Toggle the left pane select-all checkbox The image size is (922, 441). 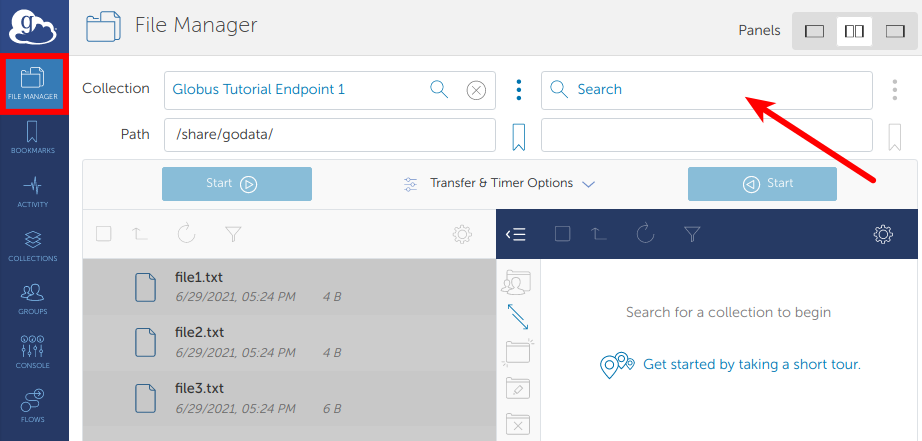pyautogui.click(x=104, y=234)
